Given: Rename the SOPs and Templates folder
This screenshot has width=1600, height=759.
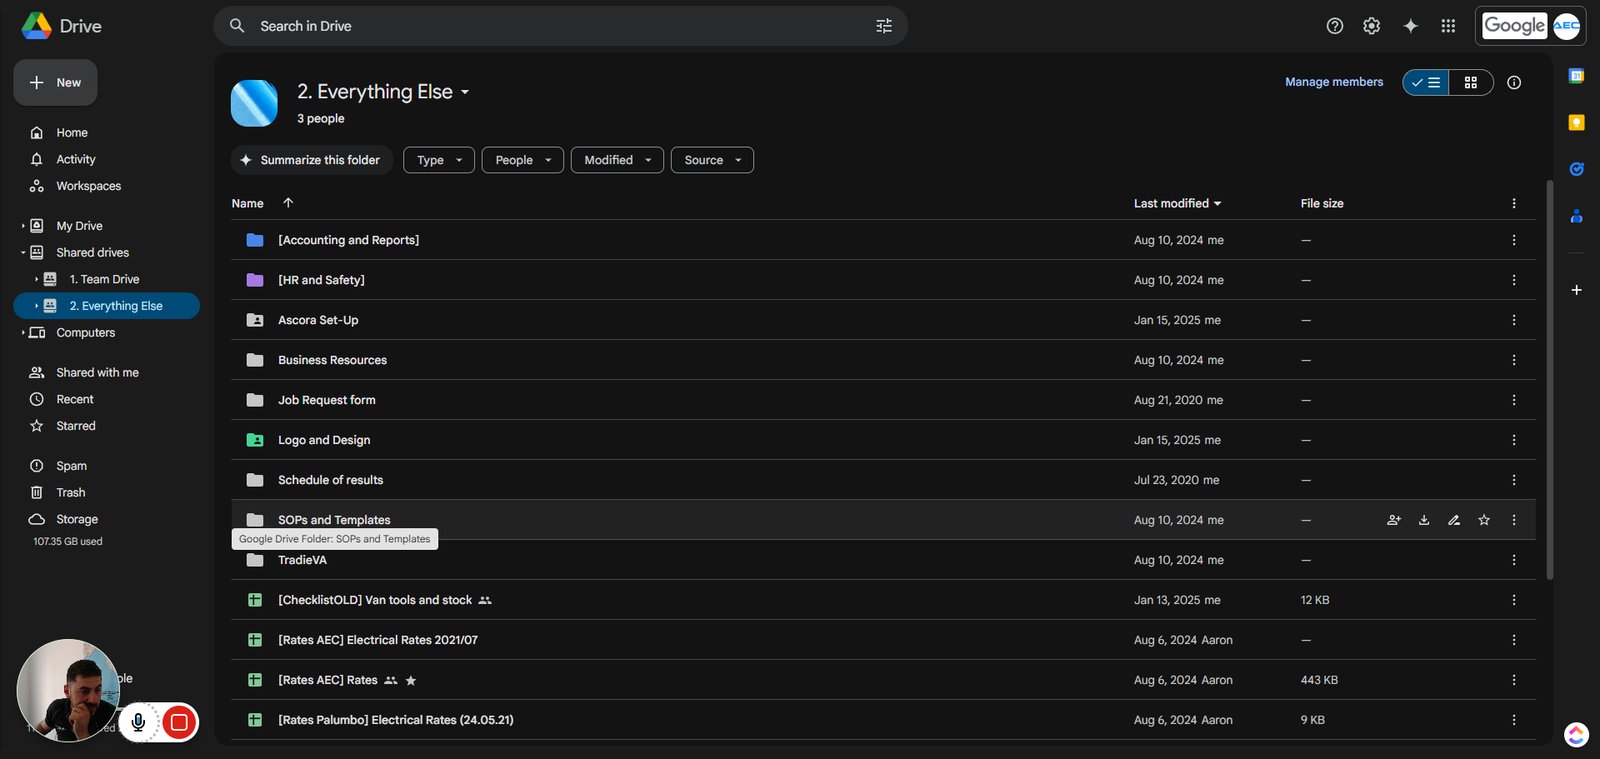Looking at the screenshot, I should 1454,520.
